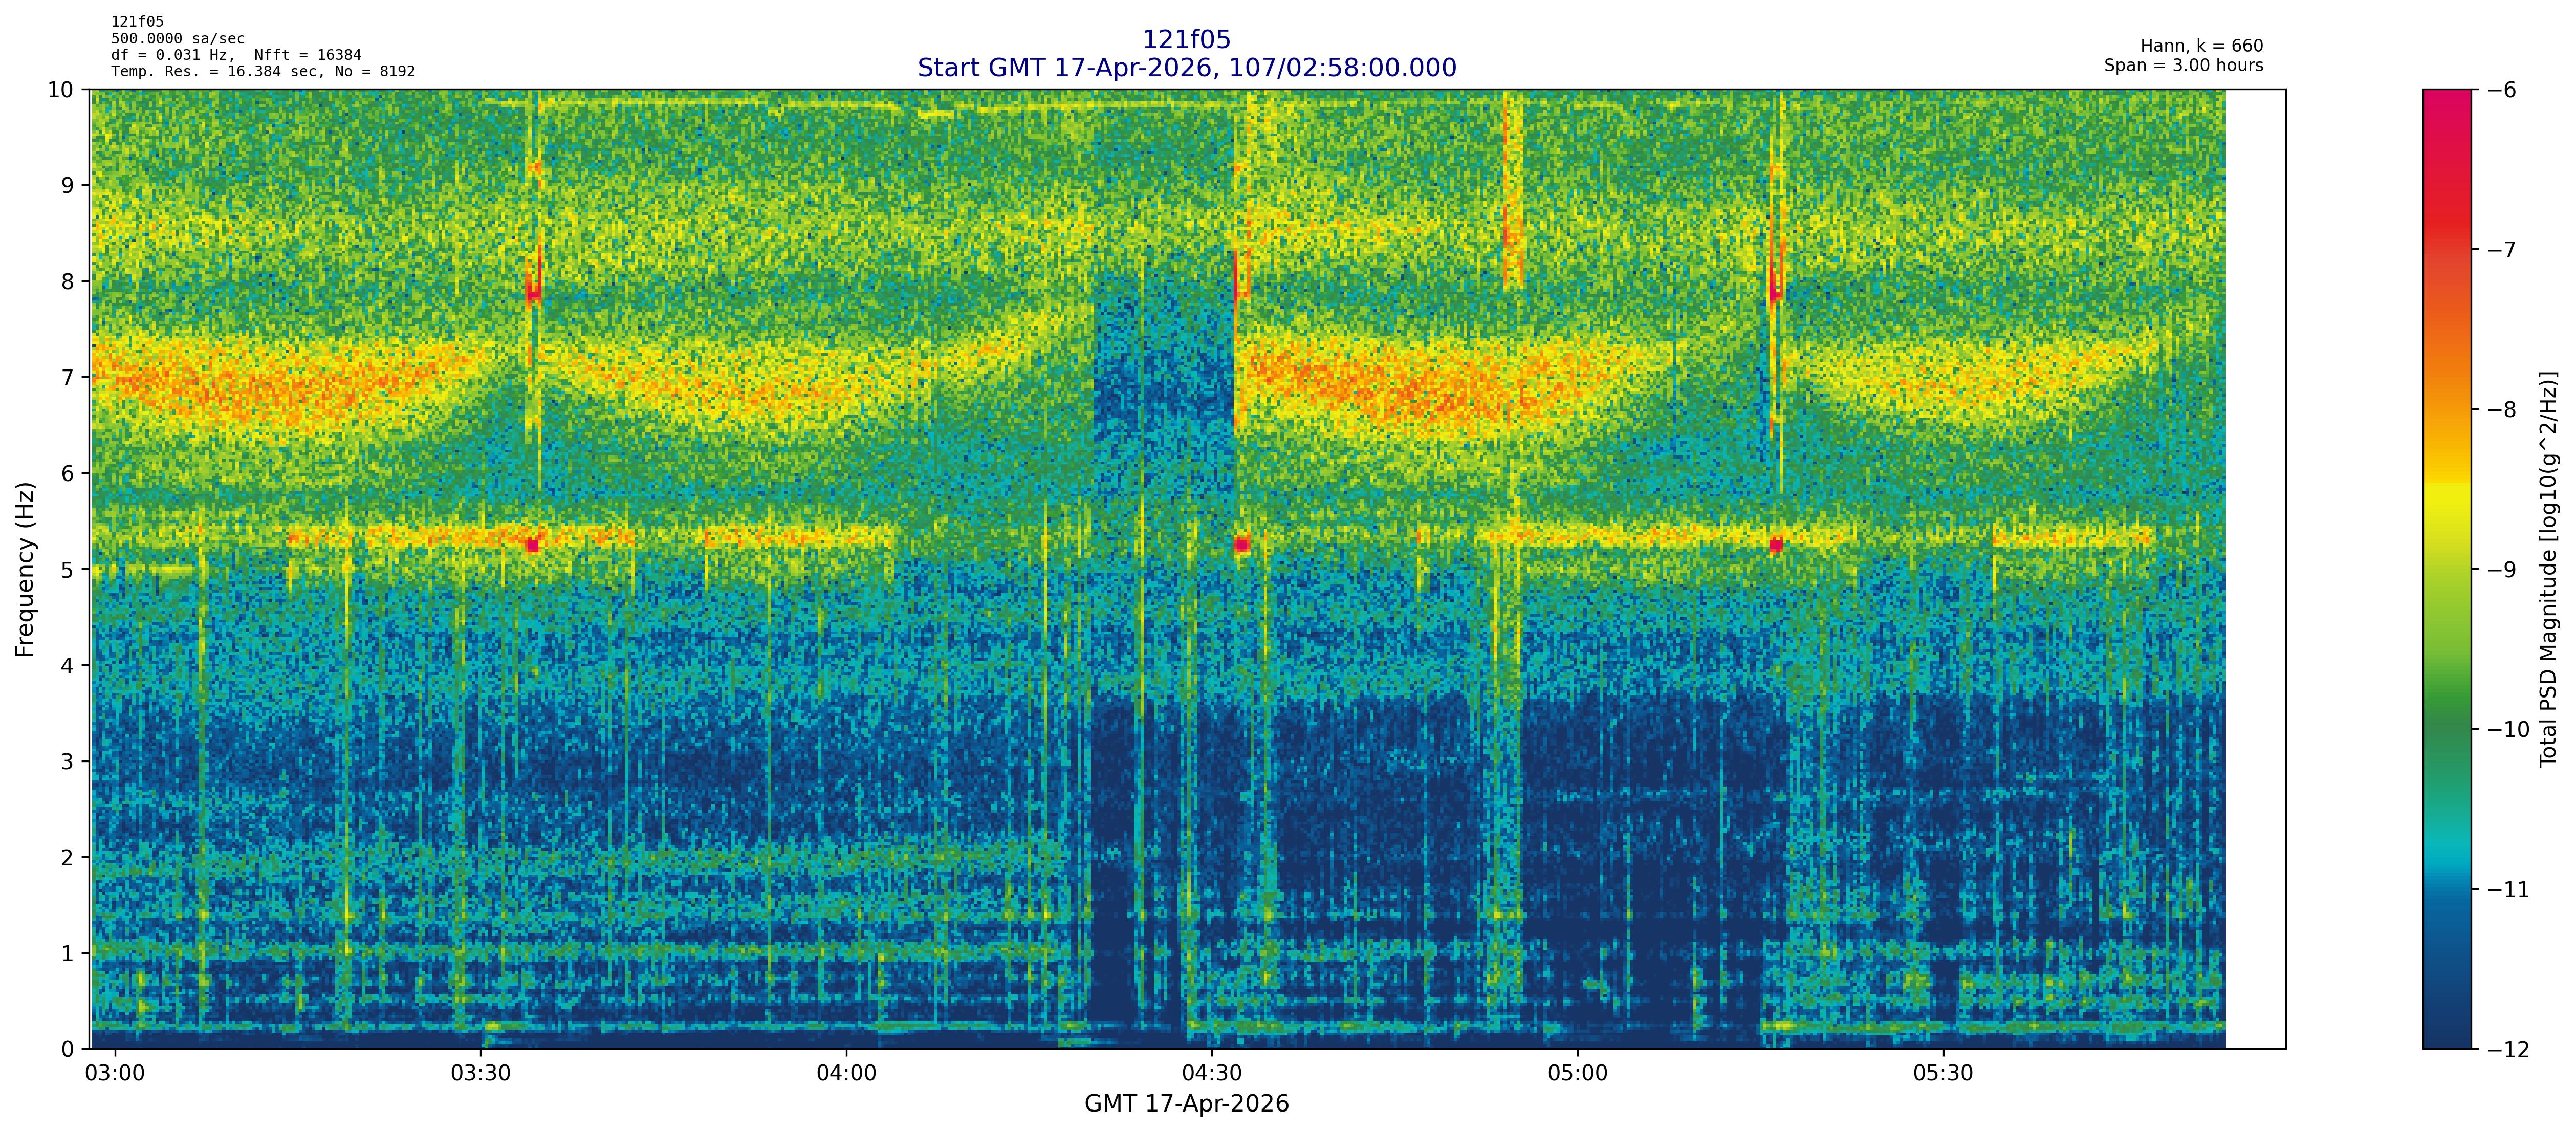The image size is (2576, 1132).
Task: Click the 04:00 time axis label
Action: [846, 1074]
